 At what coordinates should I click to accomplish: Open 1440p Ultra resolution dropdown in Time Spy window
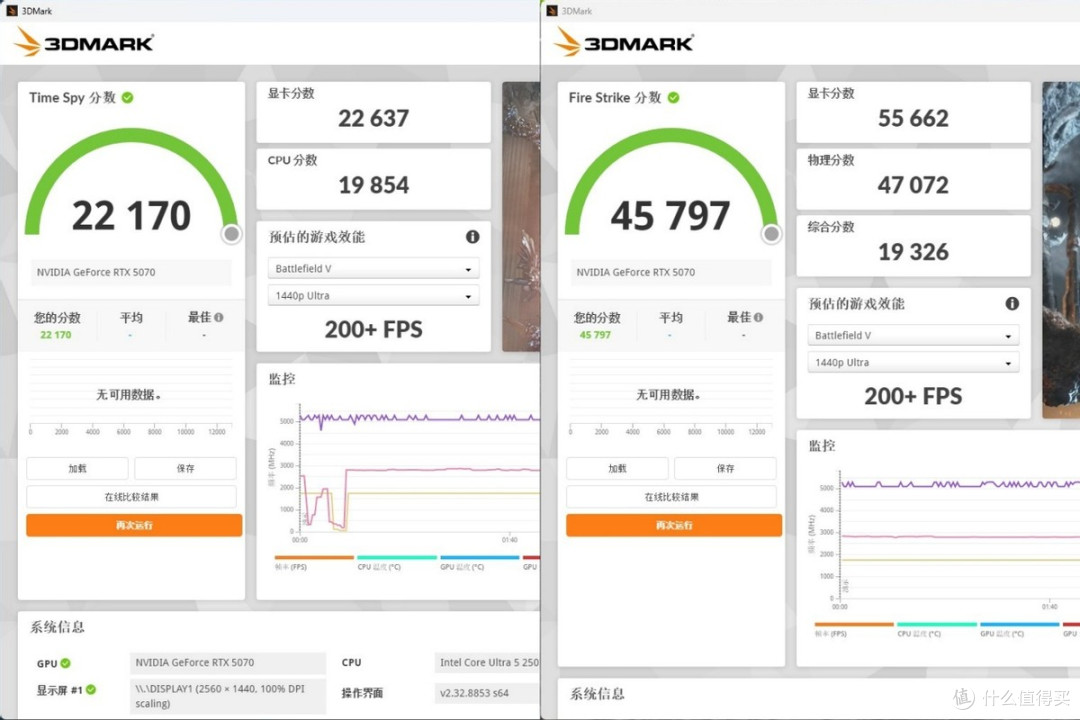pos(373,296)
